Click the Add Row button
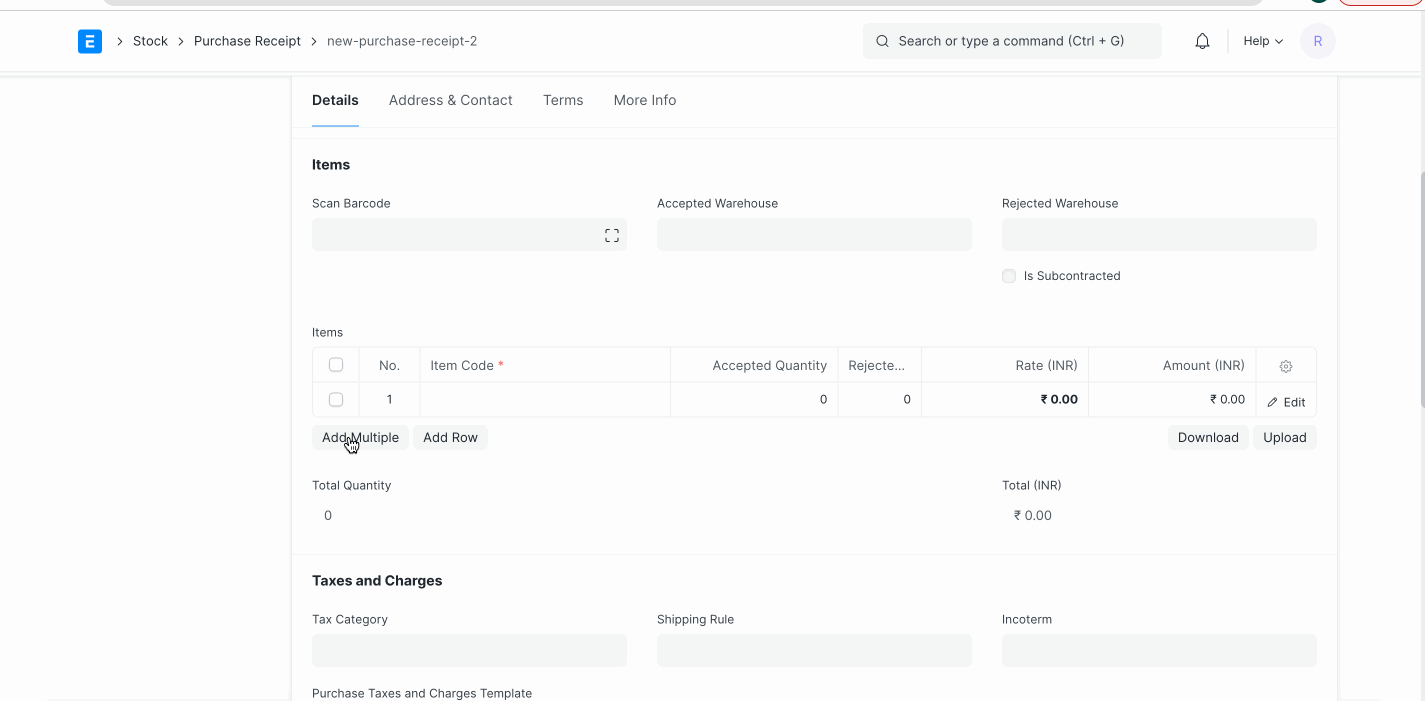 point(450,437)
